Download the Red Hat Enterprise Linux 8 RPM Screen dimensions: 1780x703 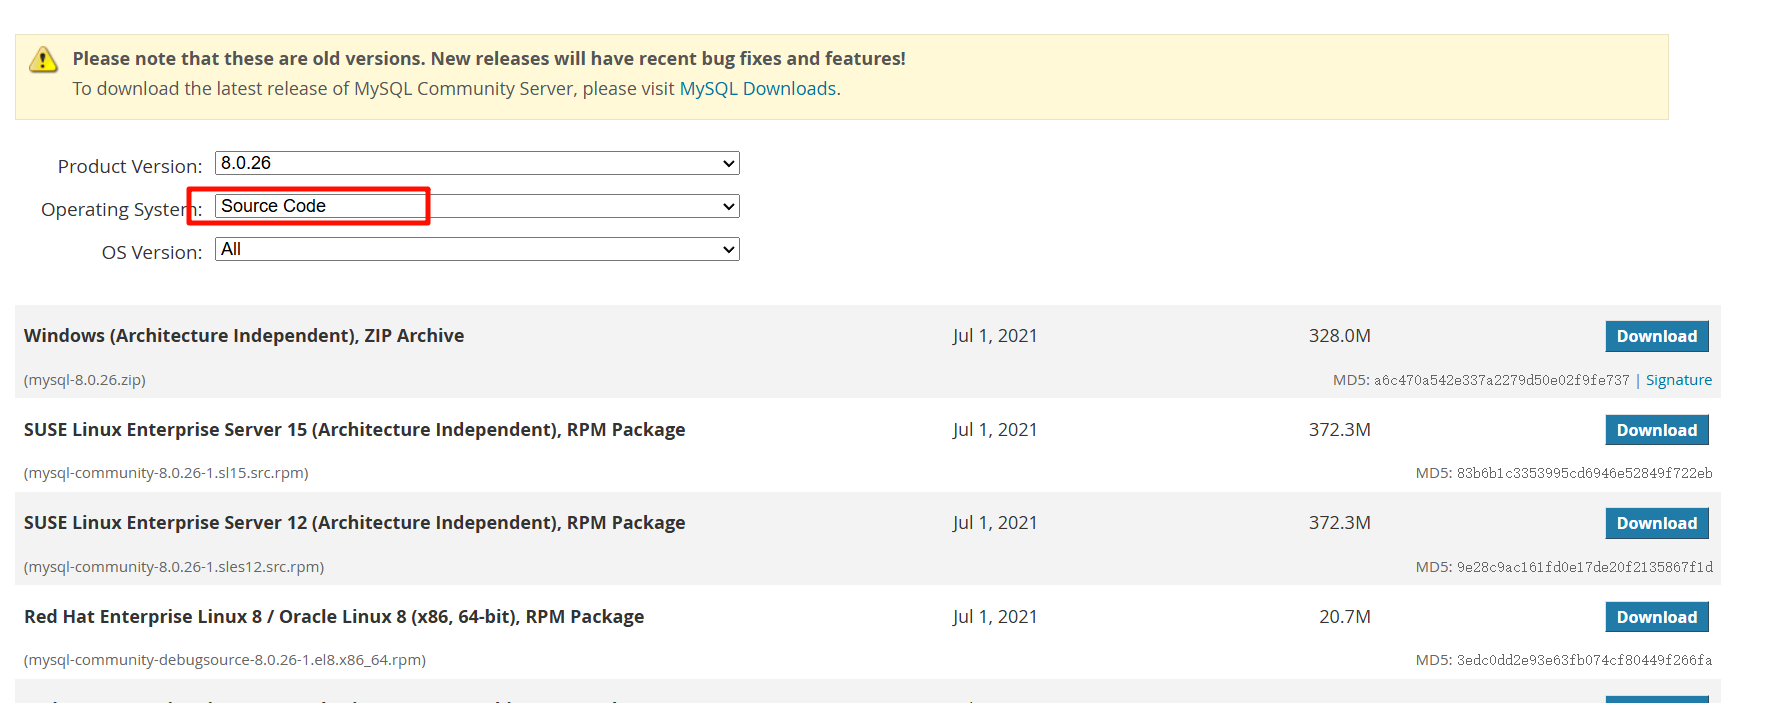tap(1656, 617)
